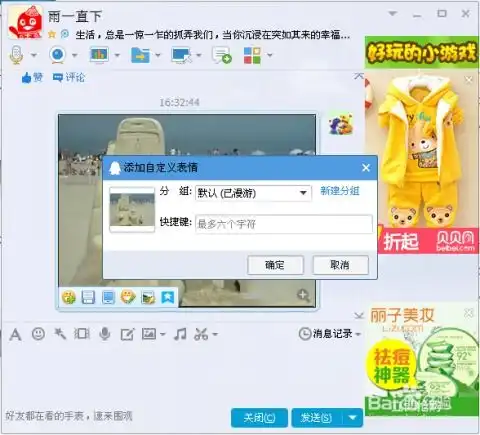
Task: Start a voice call with microphone icon
Action: pos(16,55)
